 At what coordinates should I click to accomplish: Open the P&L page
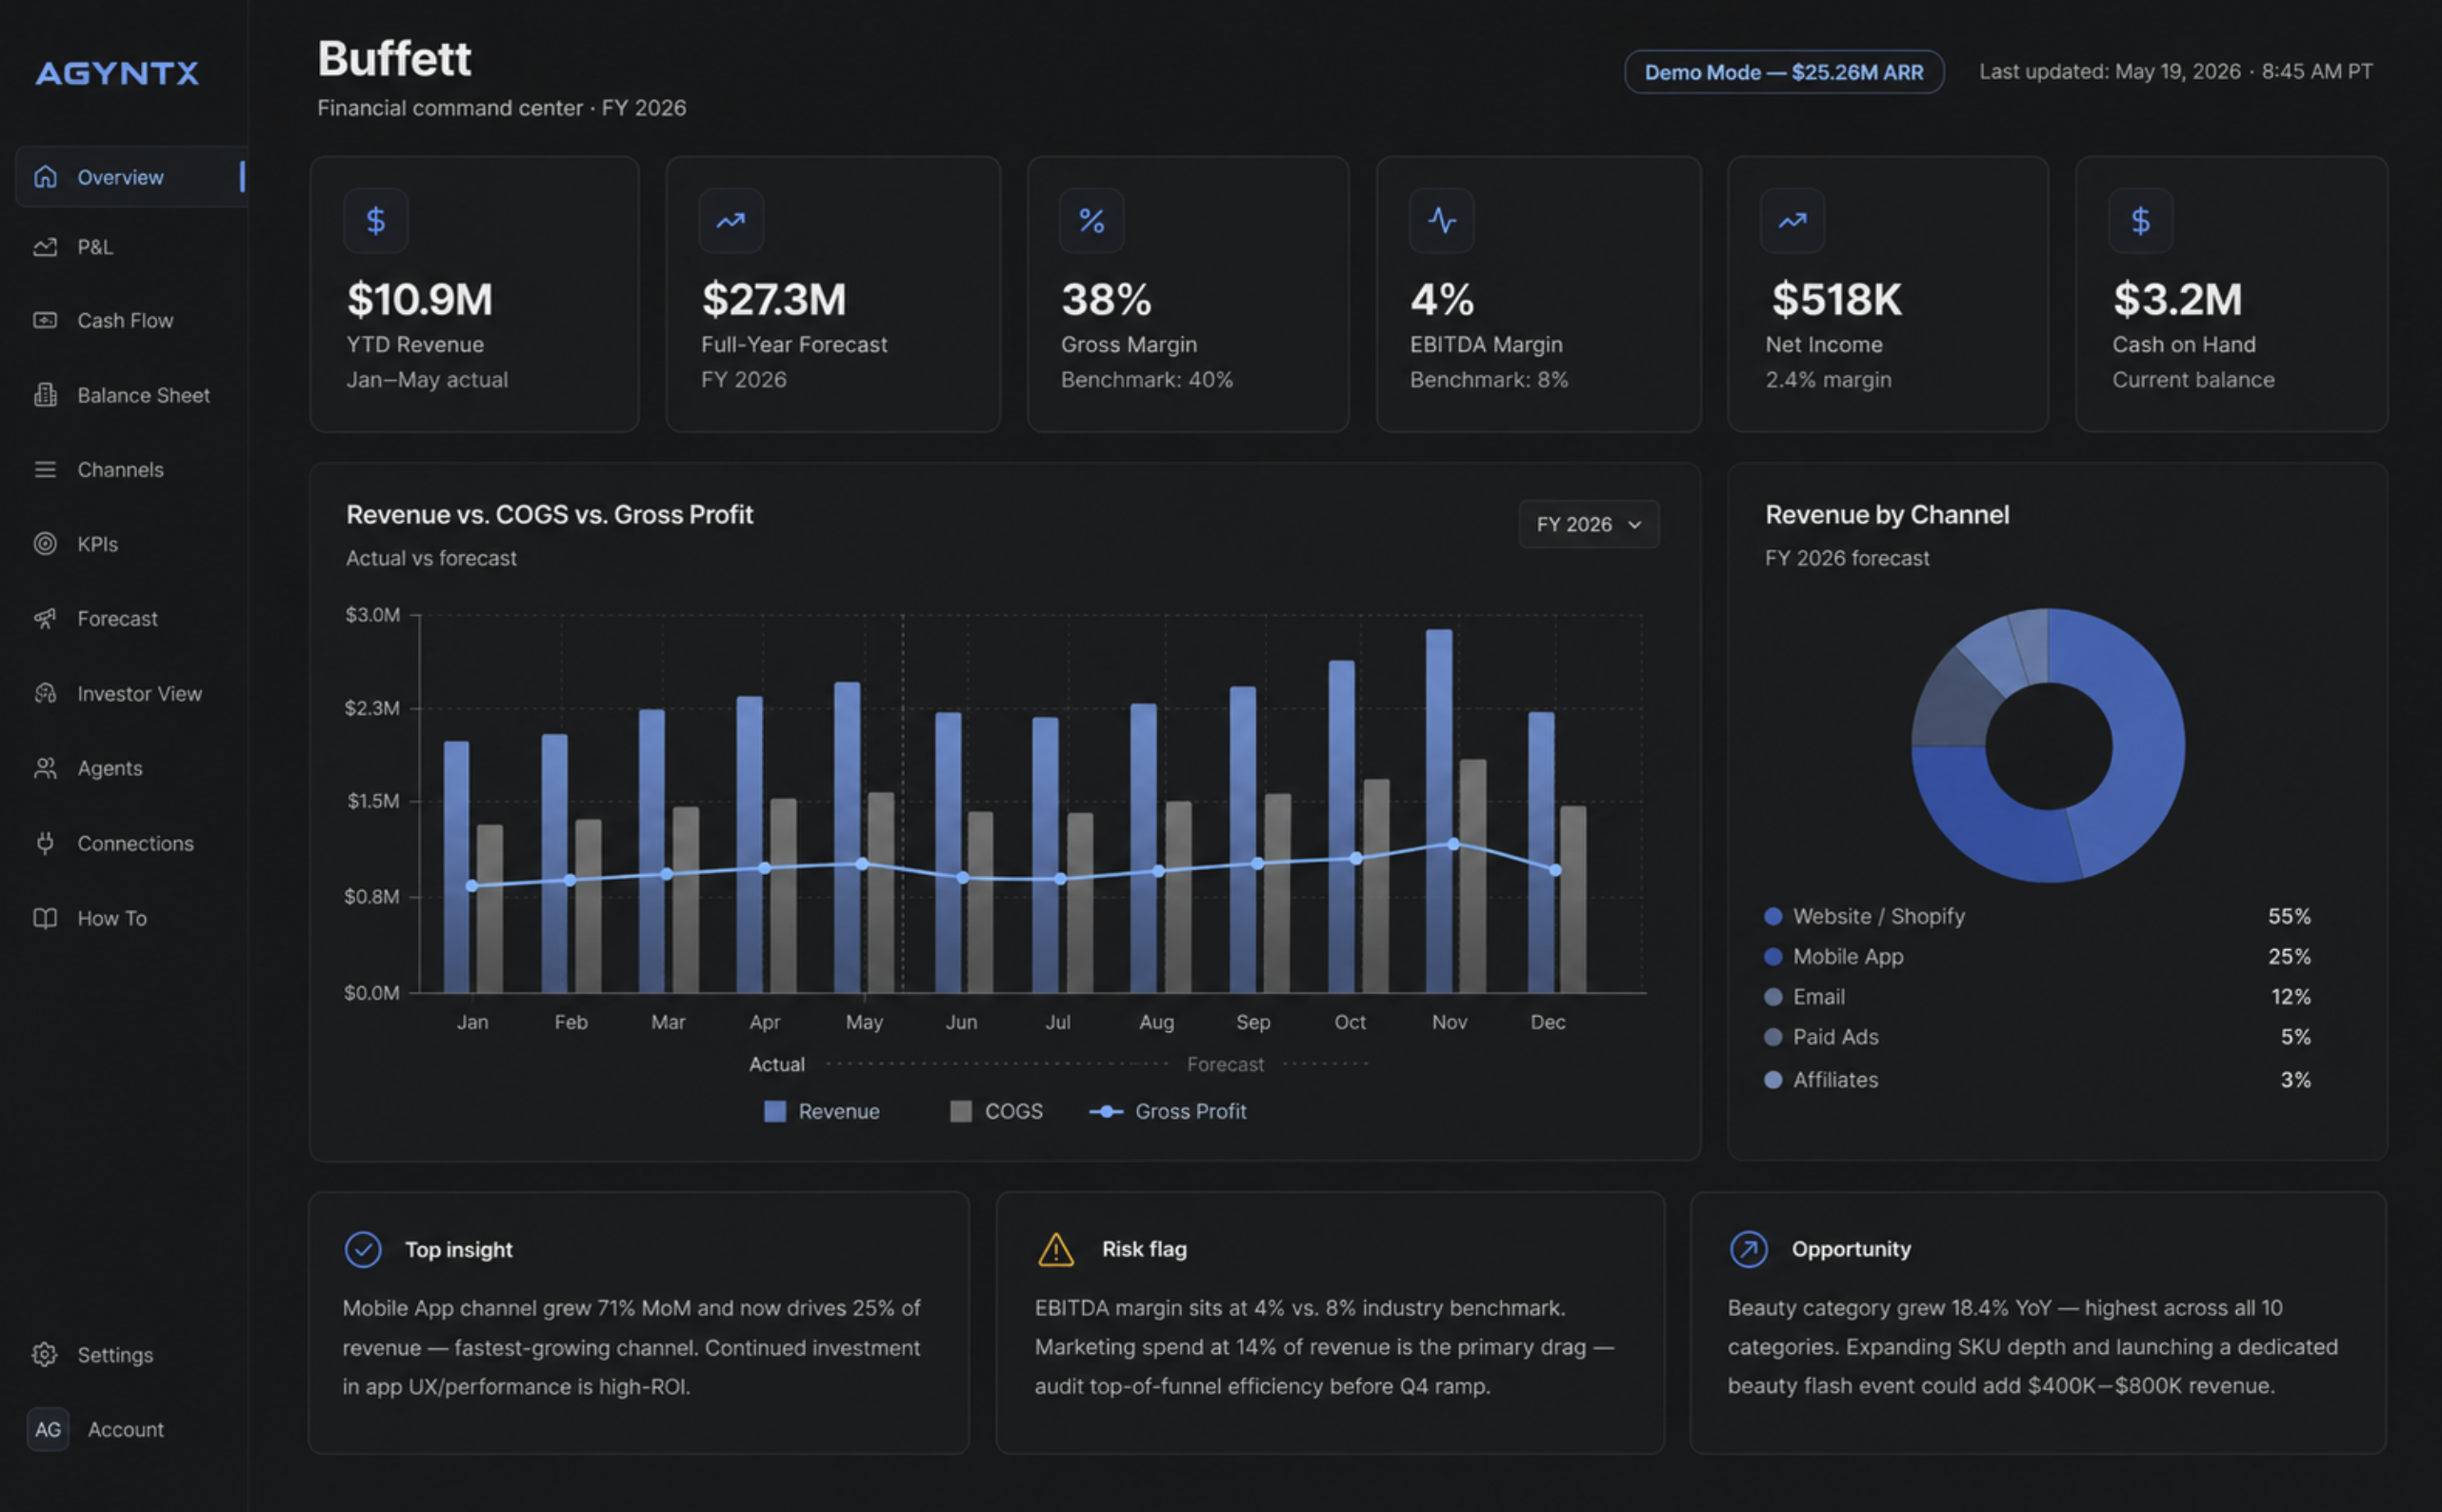(95, 247)
